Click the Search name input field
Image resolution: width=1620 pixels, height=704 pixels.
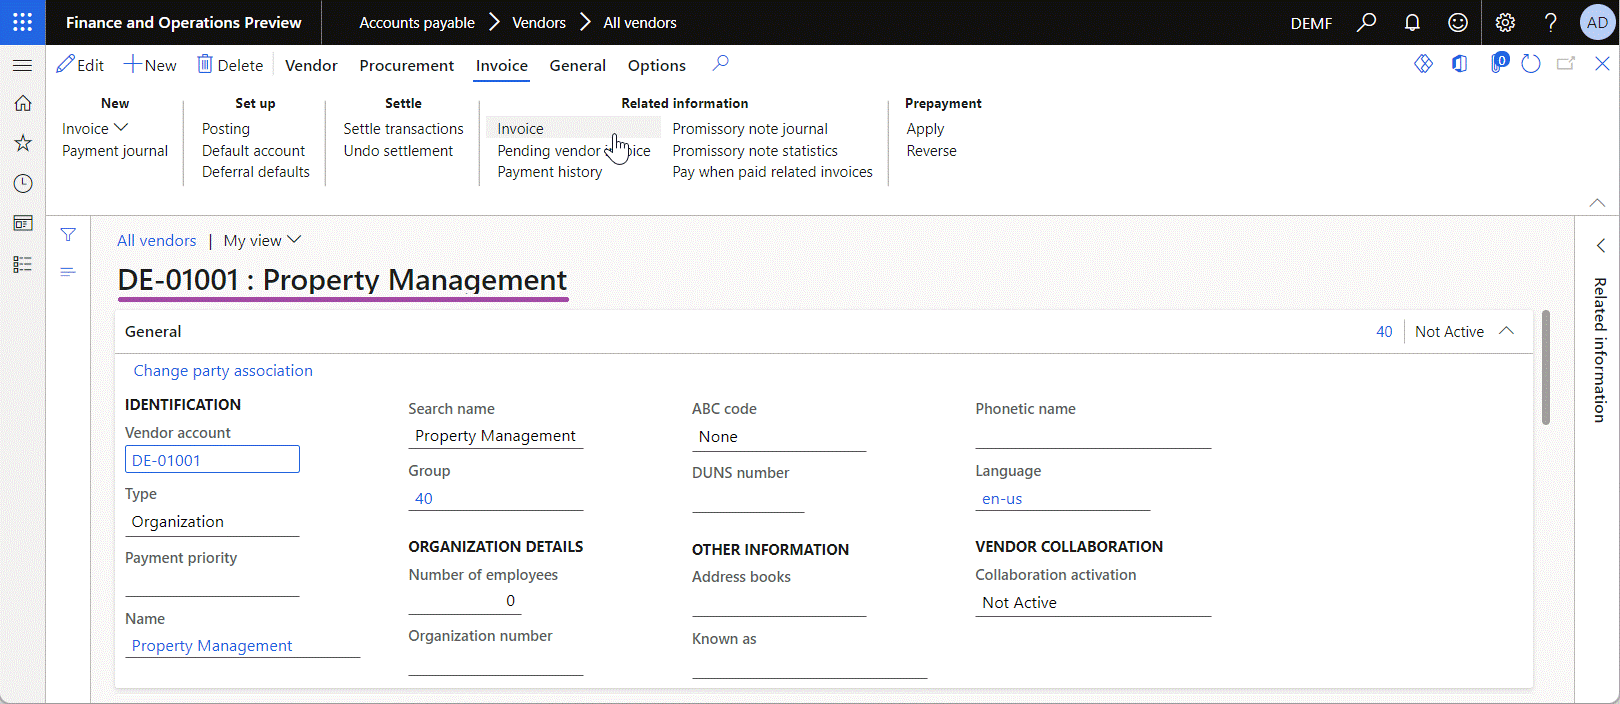click(495, 436)
